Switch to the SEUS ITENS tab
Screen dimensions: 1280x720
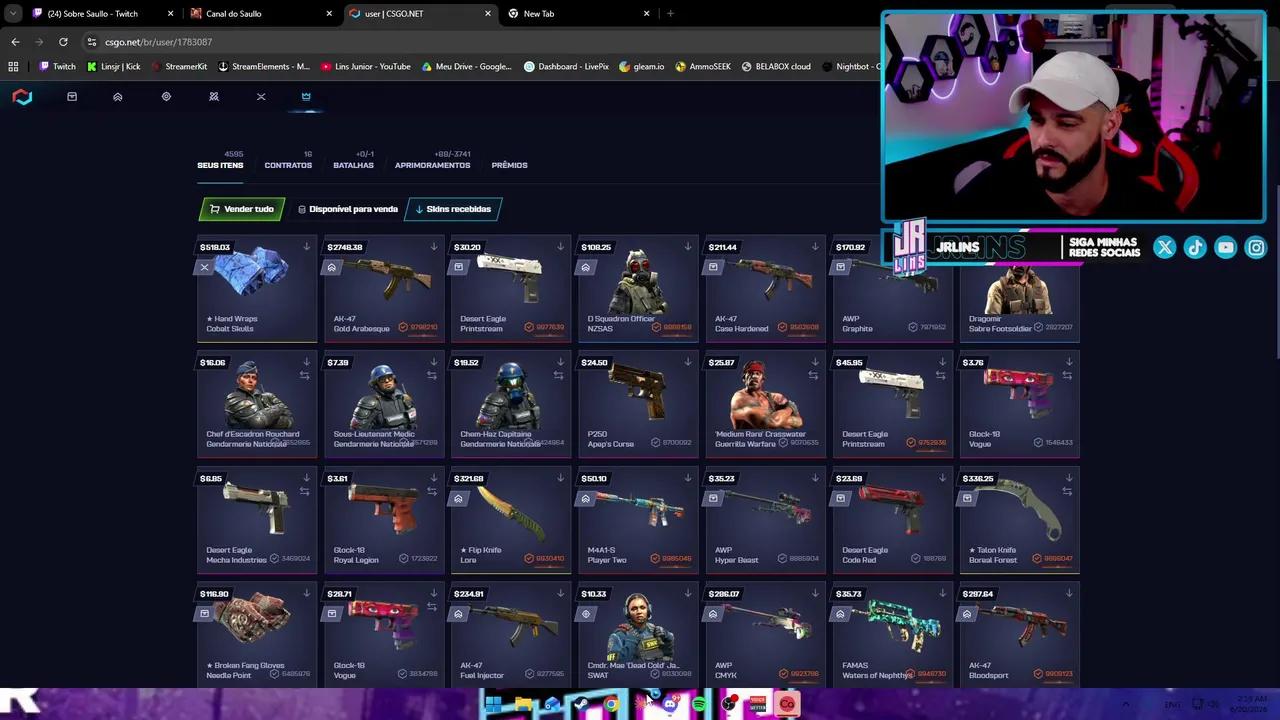pos(220,165)
